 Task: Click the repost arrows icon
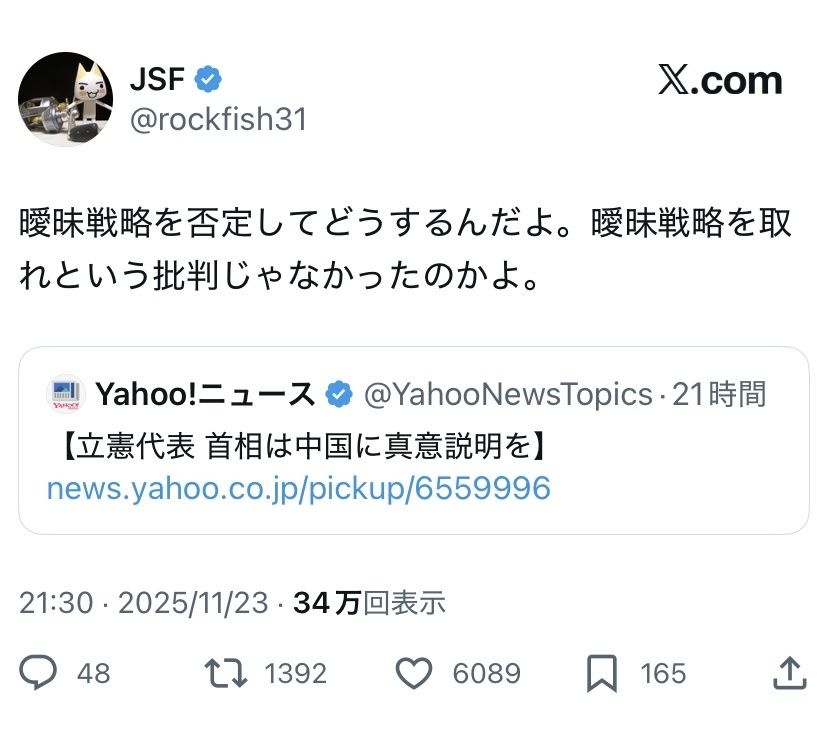pyautogui.click(x=226, y=673)
